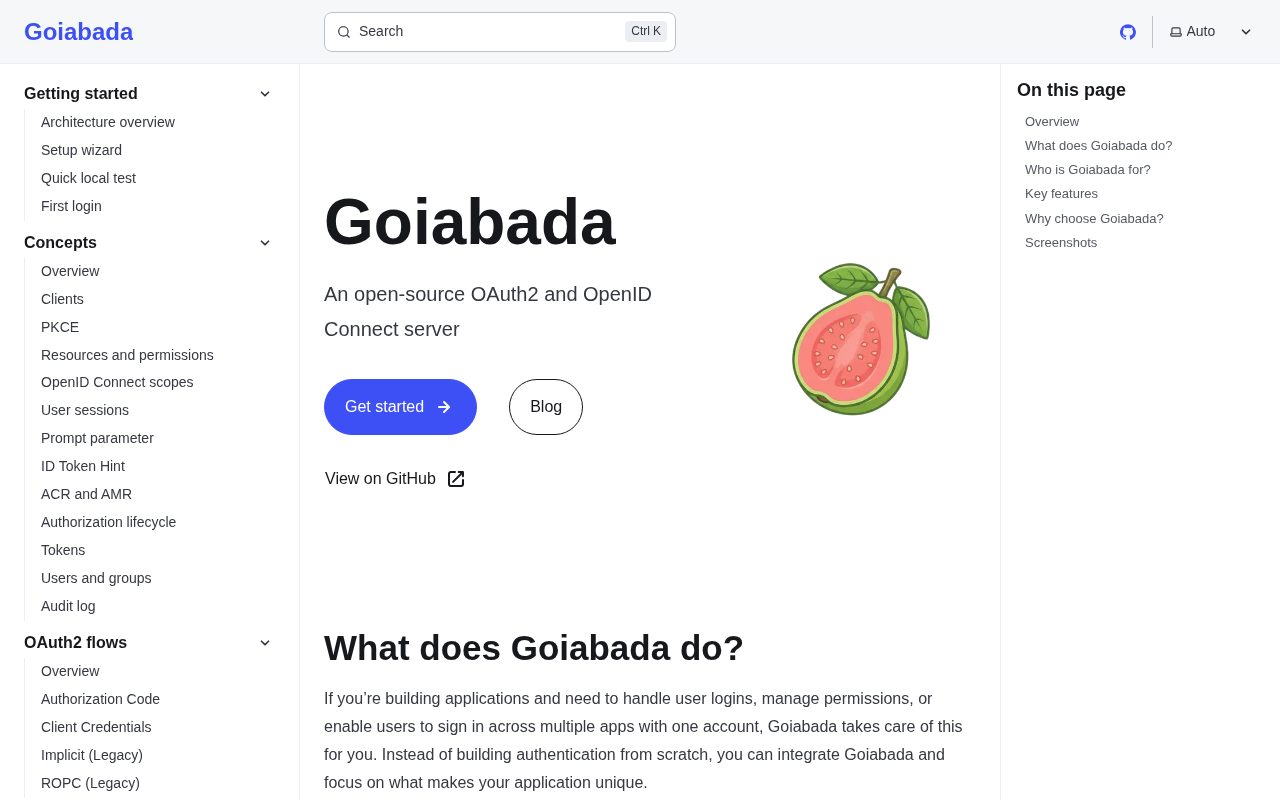Open Authorization Code flow page
The width and height of the screenshot is (1280, 800).
(100, 699)
